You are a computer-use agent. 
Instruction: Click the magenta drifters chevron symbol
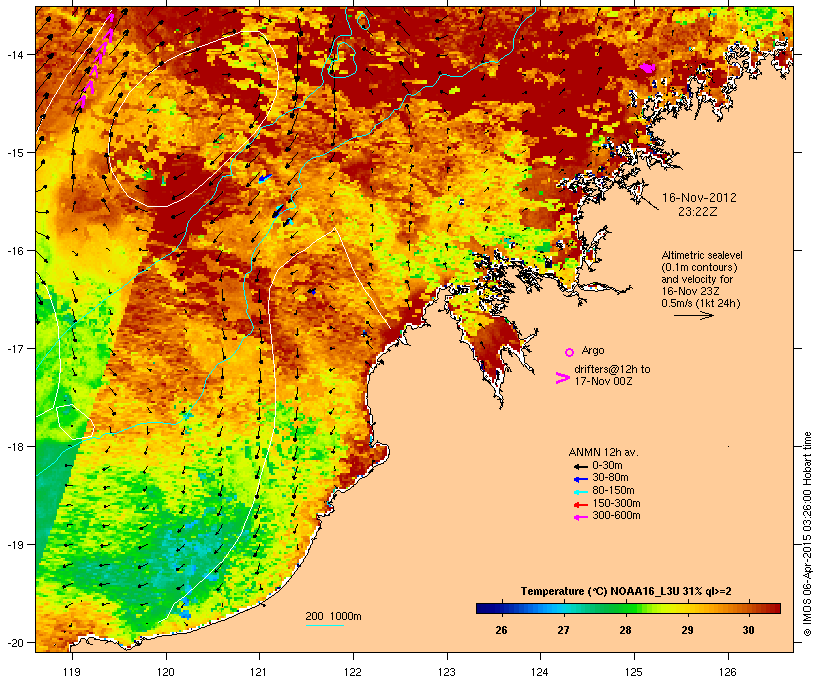(562, 378)
